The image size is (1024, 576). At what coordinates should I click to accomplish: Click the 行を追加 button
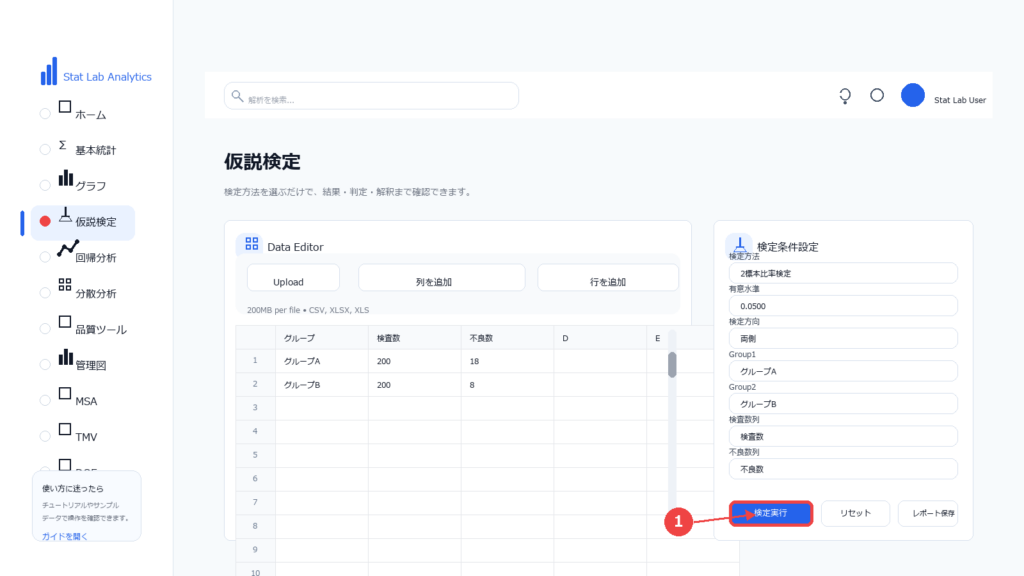click(608, 278)
